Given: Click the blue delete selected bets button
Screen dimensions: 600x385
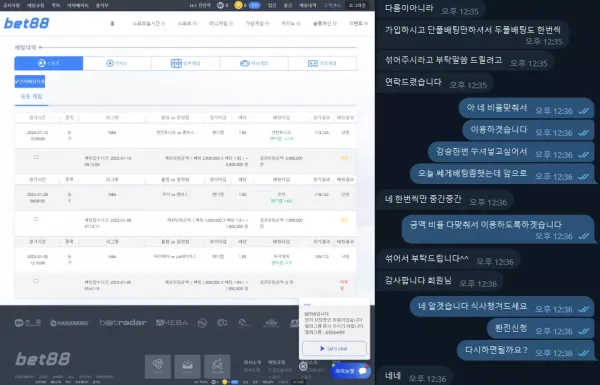Looking at the screenshot, I should click(30, 82).
